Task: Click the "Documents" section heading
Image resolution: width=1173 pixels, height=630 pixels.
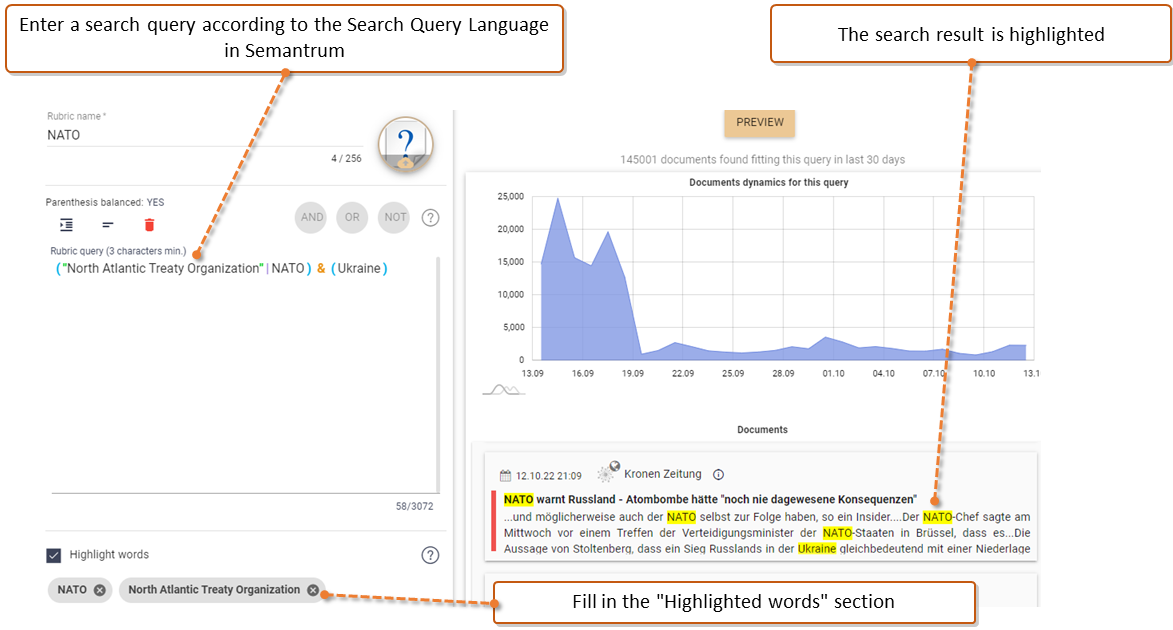Action: click(x=762, y=430)
